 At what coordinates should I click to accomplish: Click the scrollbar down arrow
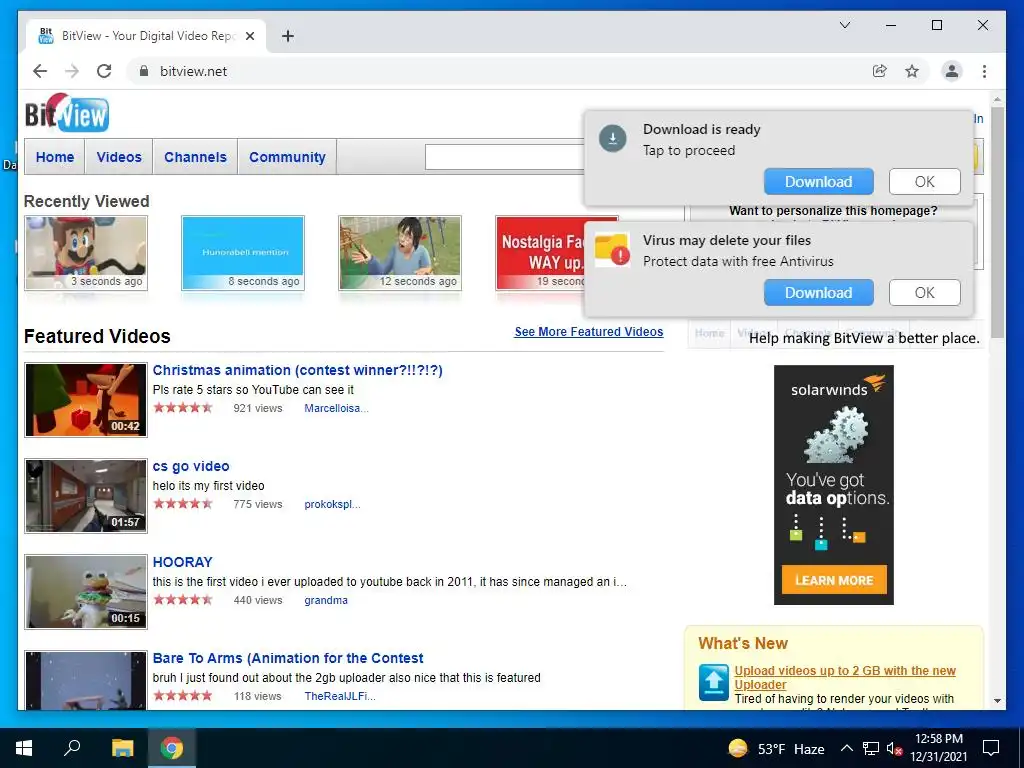point(997,701)
